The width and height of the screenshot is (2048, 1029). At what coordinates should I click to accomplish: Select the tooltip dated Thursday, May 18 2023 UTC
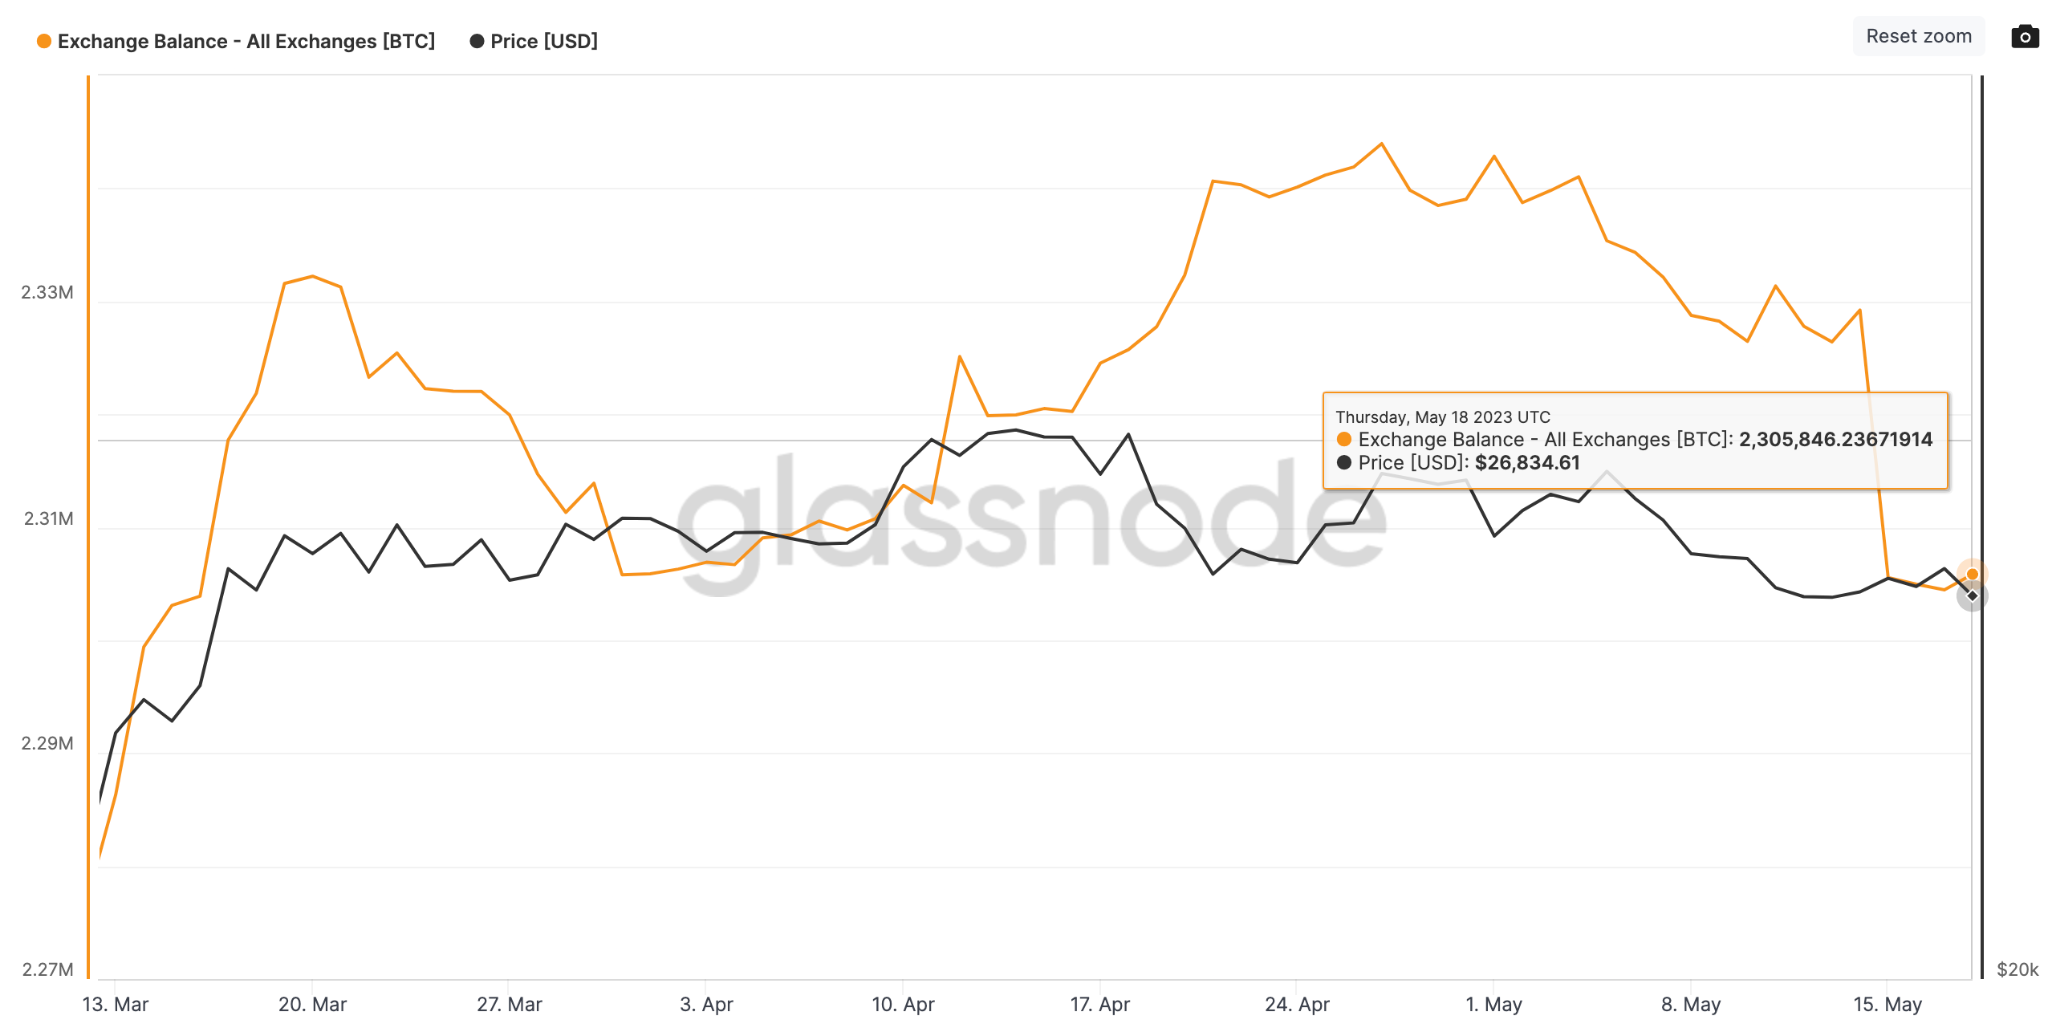(1444, 417)
